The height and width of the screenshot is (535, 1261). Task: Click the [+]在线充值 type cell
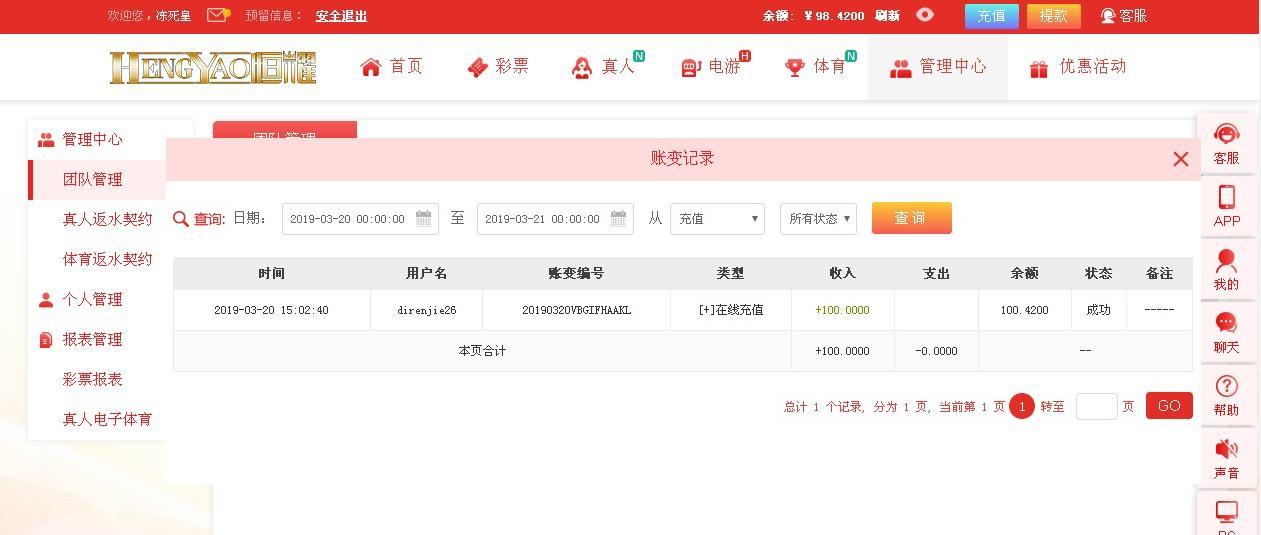coord(730,310)
